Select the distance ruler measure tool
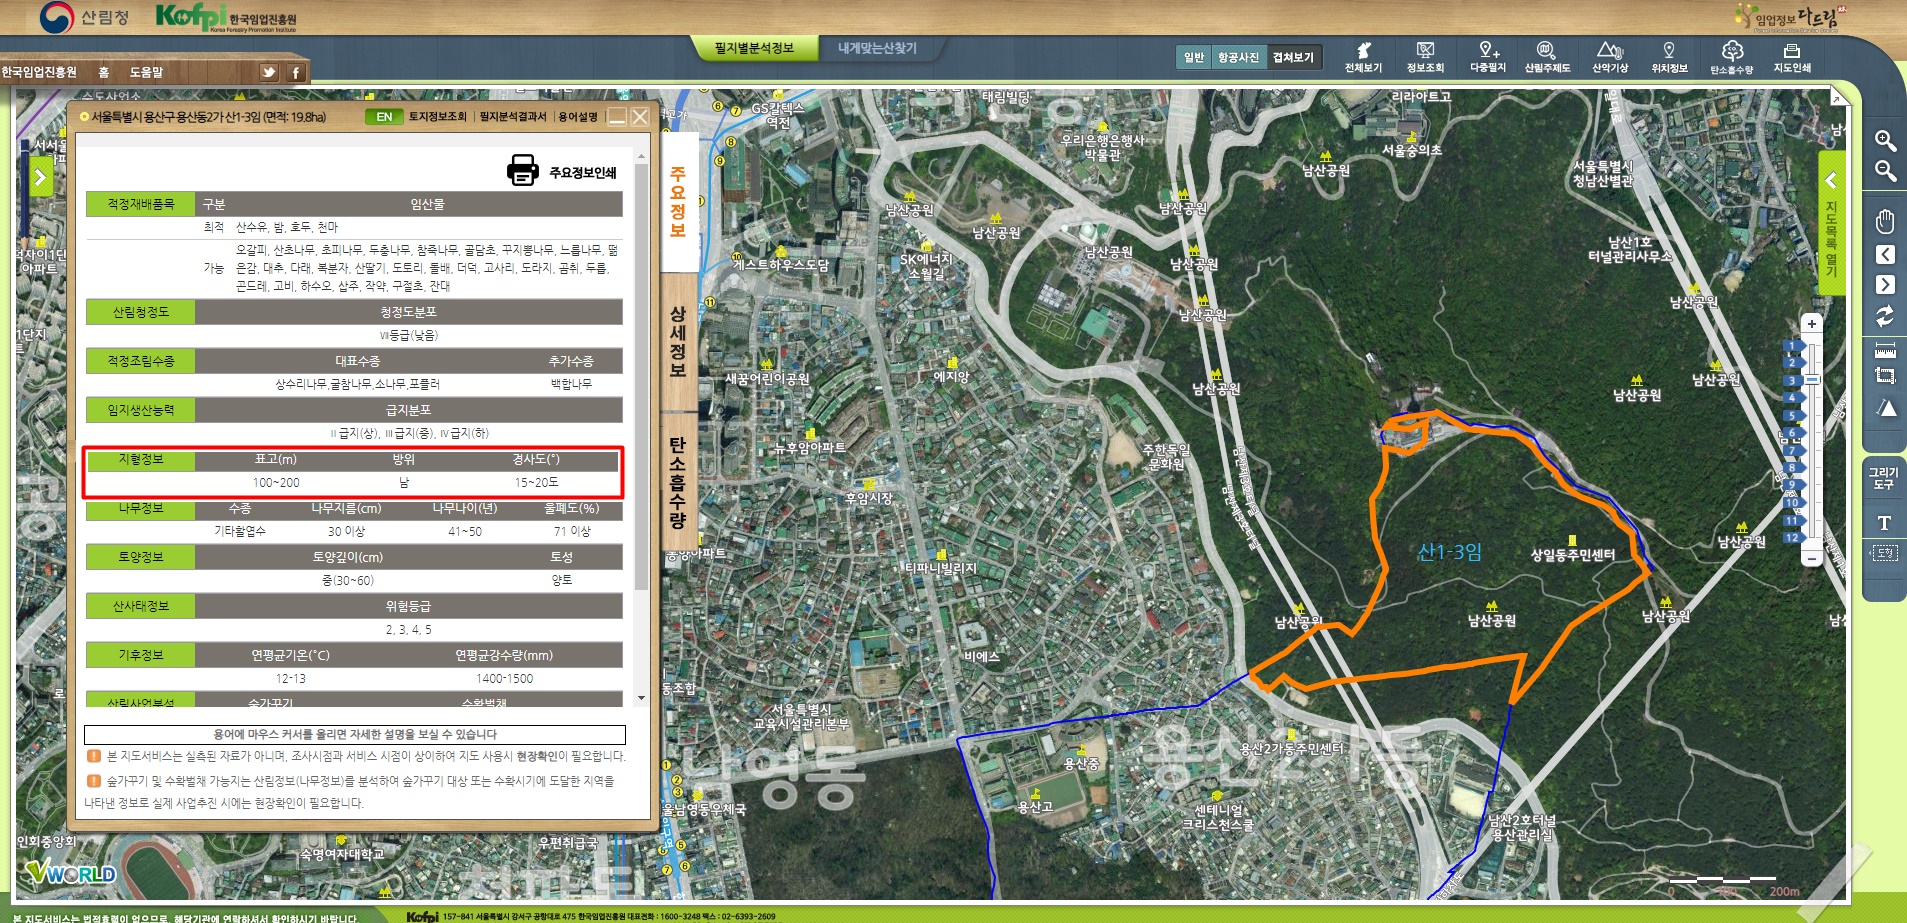 point(1885,350)
